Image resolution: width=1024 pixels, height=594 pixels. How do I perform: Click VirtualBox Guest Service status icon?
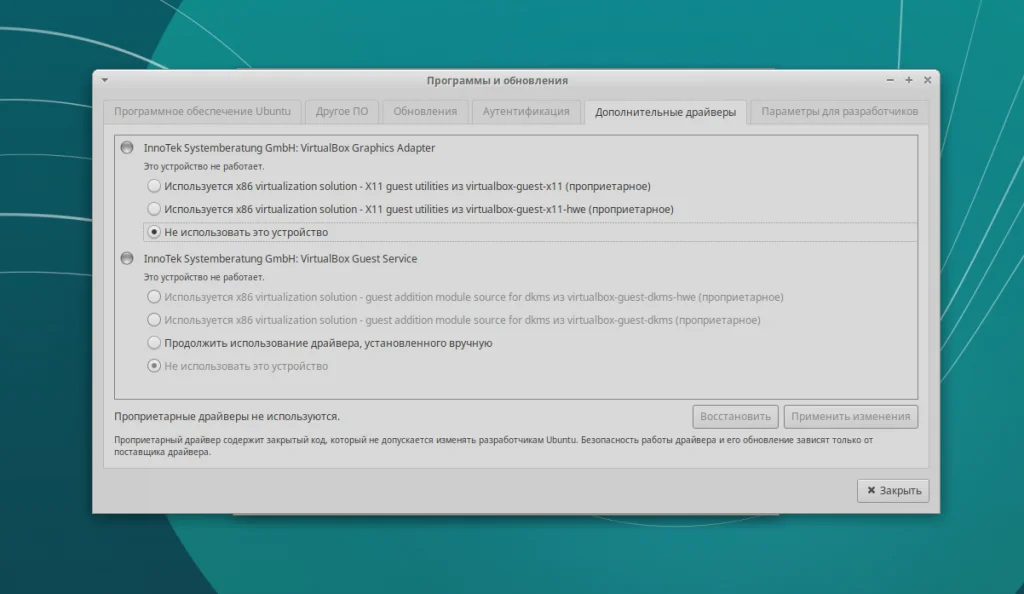tap(127, 258)
